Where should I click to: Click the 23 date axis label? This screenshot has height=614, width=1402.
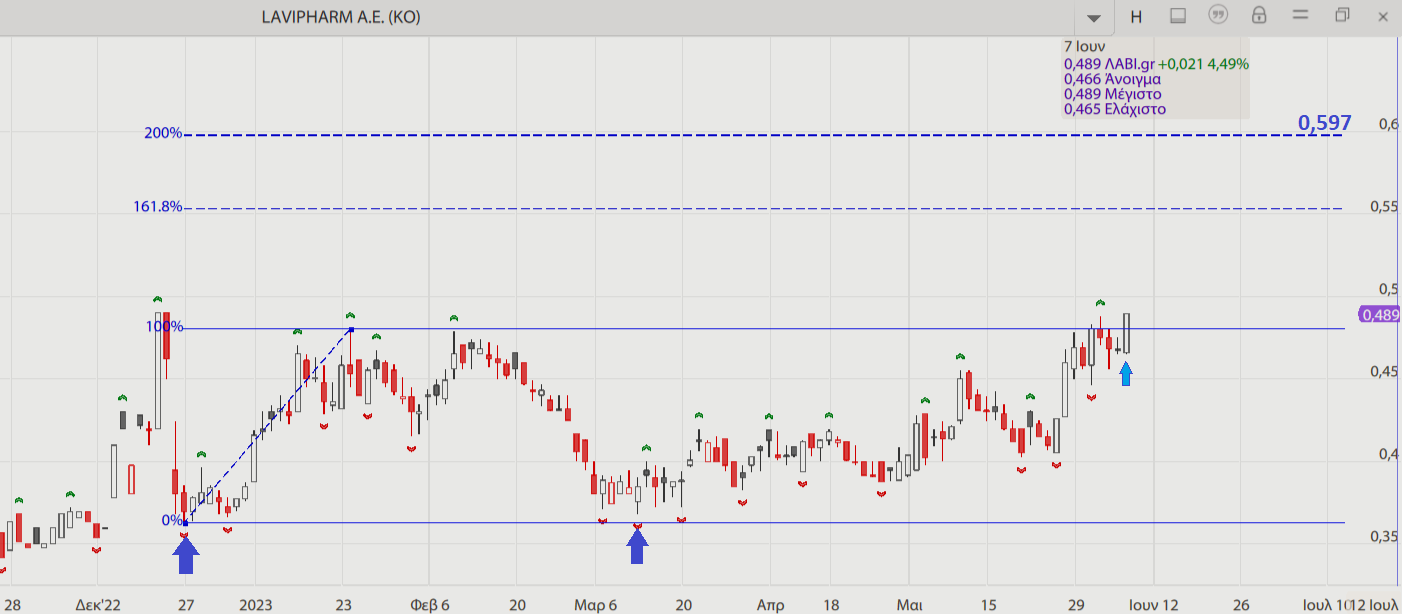click(x=343, y=604)
